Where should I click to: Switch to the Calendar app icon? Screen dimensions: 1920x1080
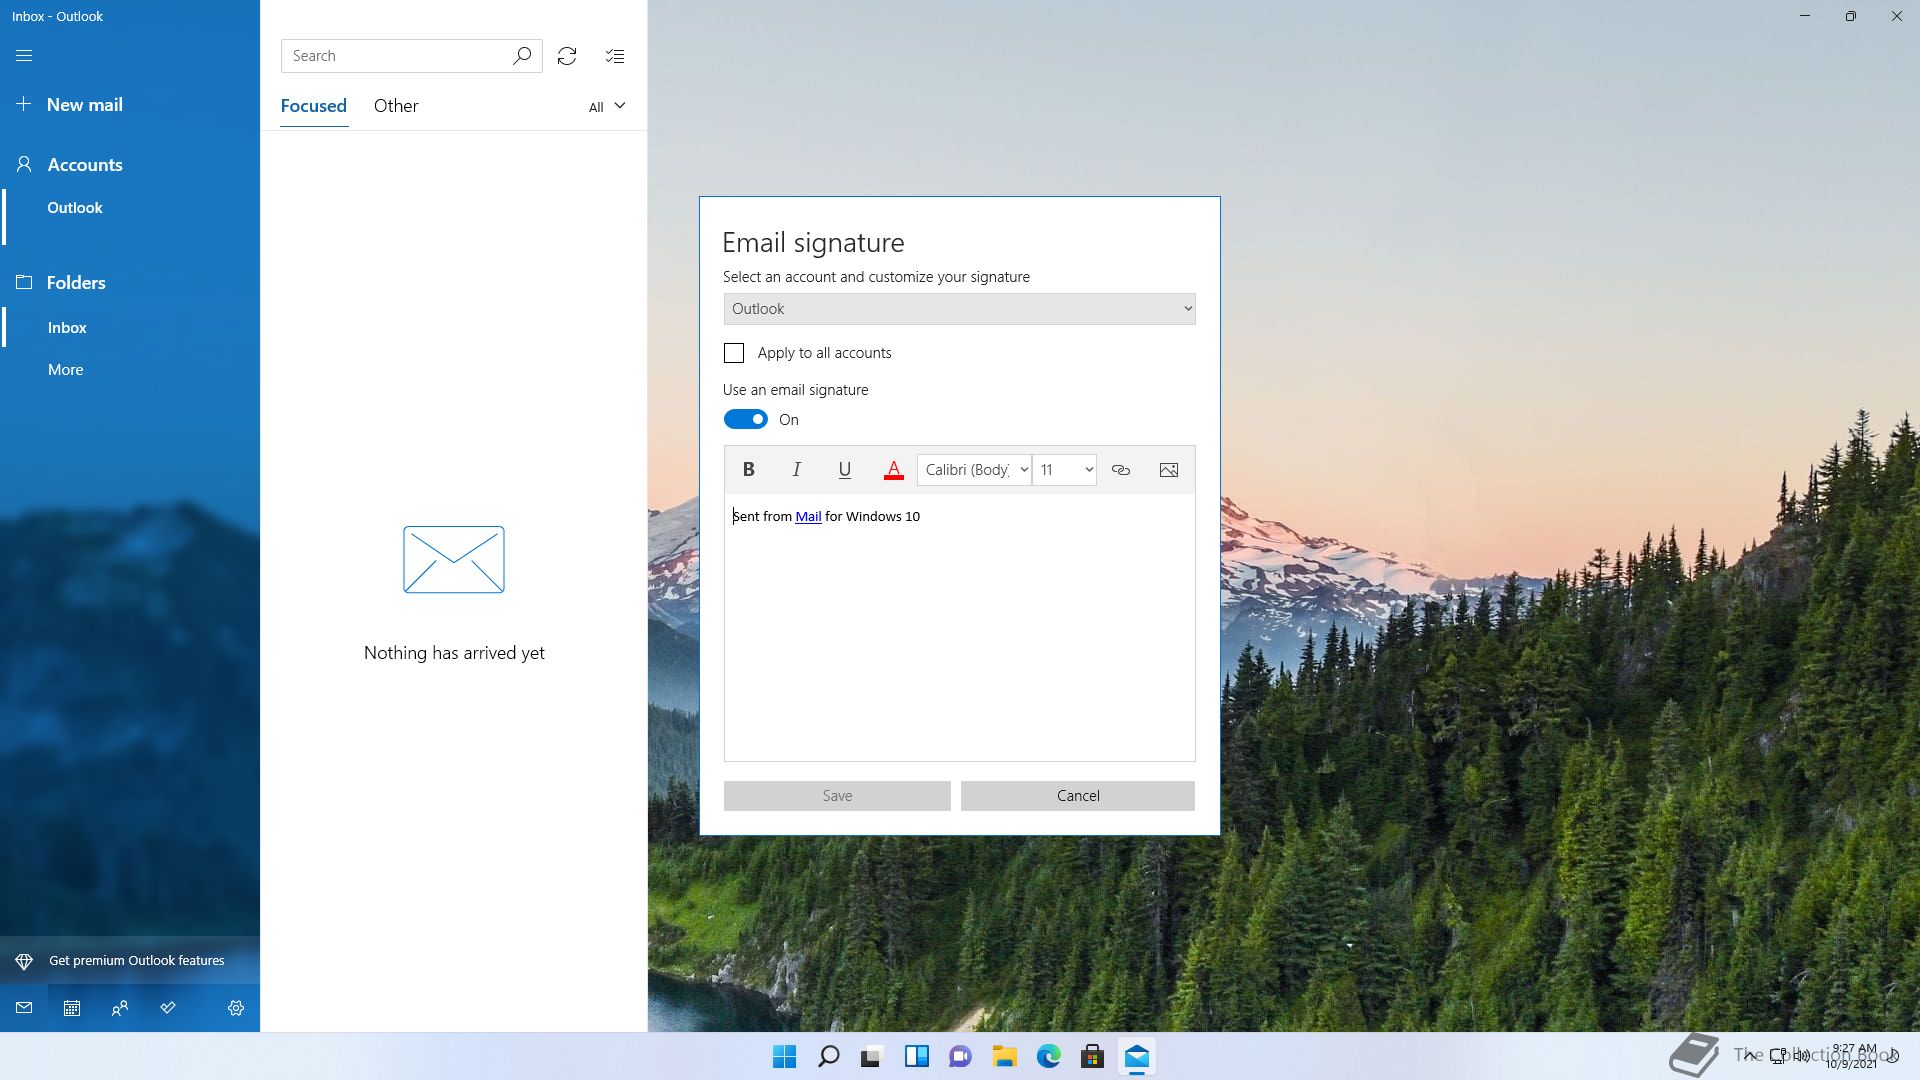click(x=72, y=1008)
